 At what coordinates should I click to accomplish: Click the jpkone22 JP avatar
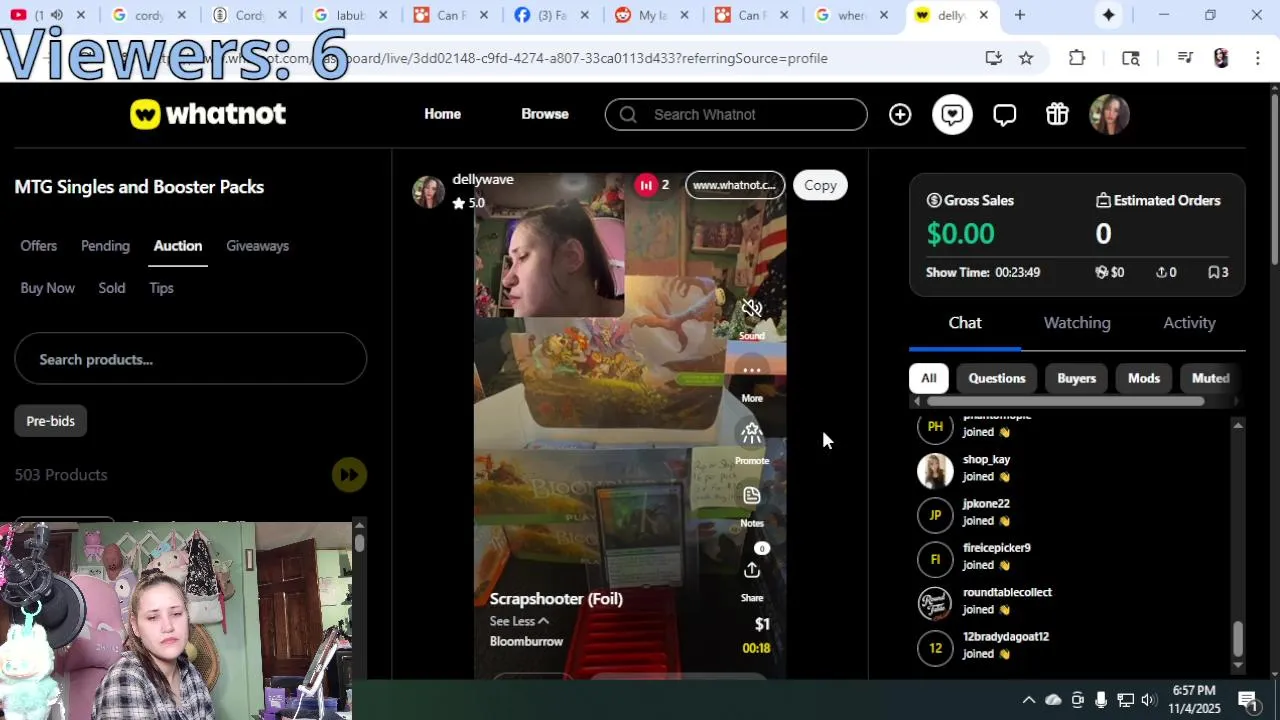(935, 515)
